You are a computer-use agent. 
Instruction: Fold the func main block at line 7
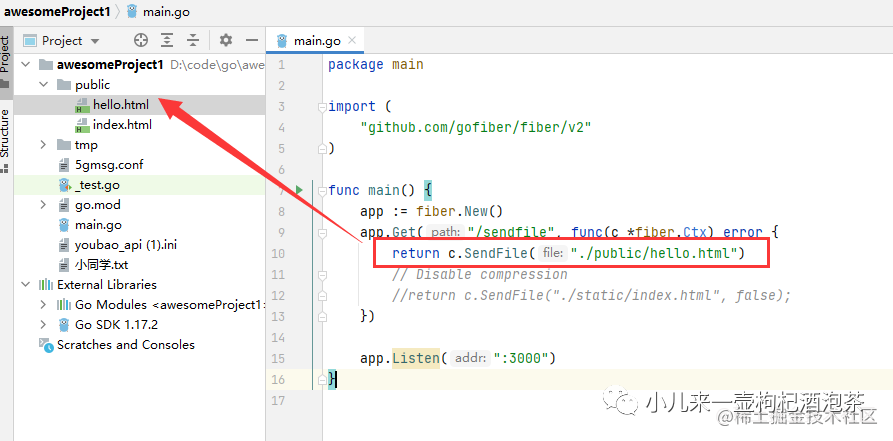coord(322,190)
